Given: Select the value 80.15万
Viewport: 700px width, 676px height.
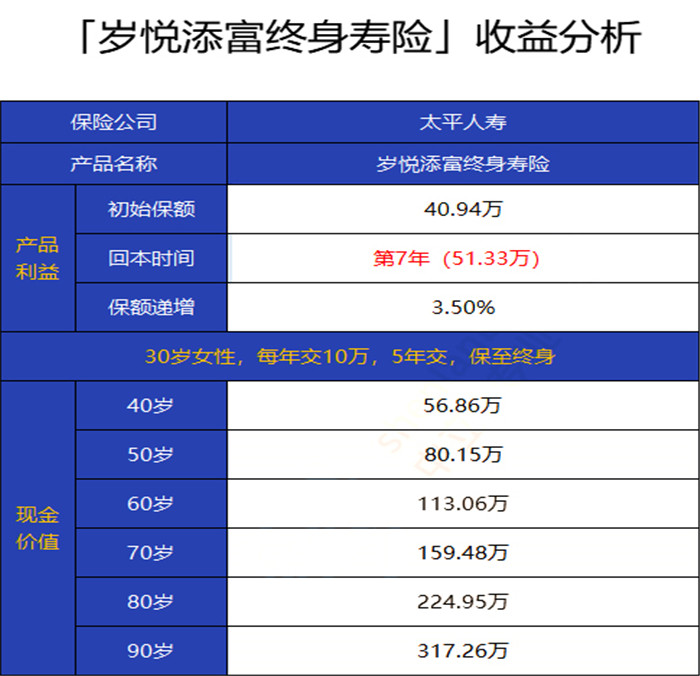Looking at the screenshot, I should pos(463,455).
